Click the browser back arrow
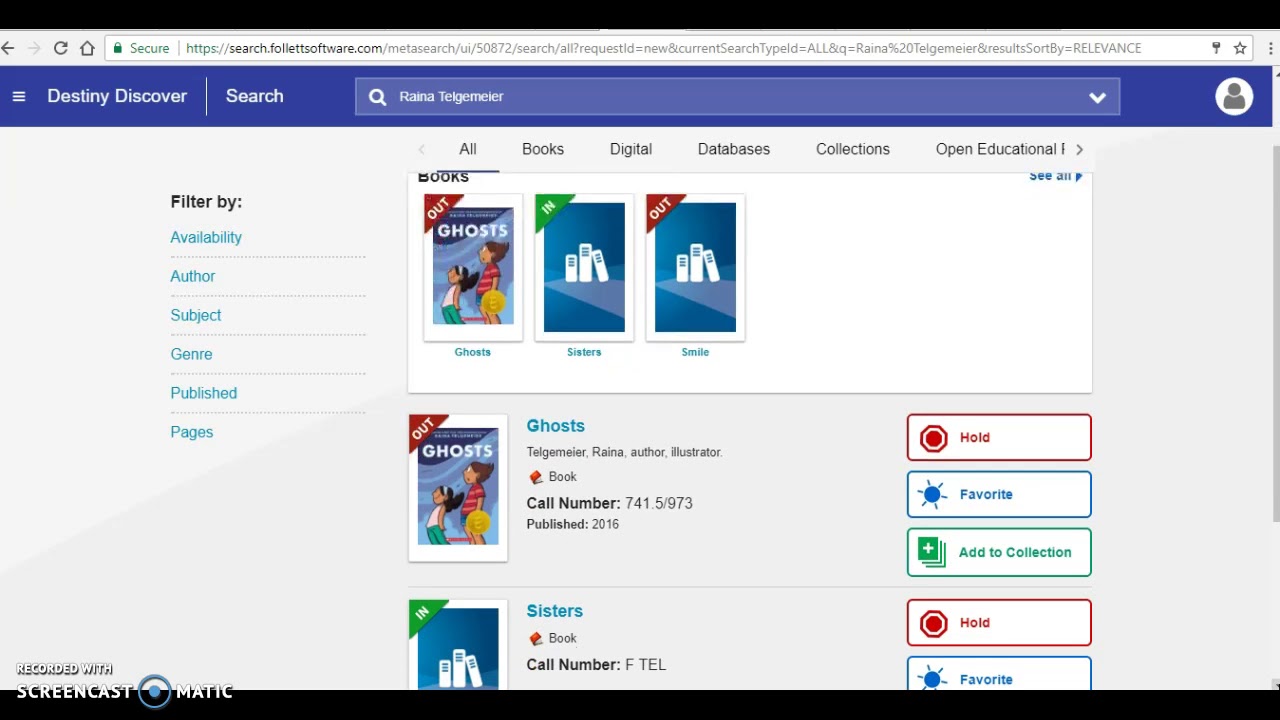The height and width of the screenshot is (720, 1280). [8, 48]
